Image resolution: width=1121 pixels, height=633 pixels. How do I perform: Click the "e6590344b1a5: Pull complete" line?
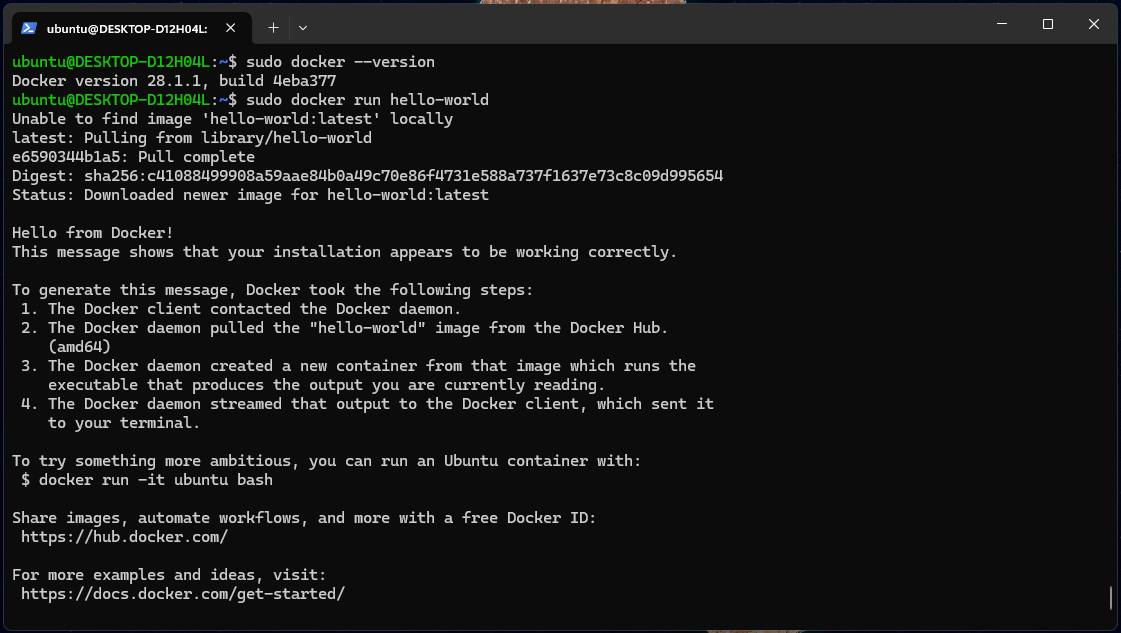[x=133, y=157]
